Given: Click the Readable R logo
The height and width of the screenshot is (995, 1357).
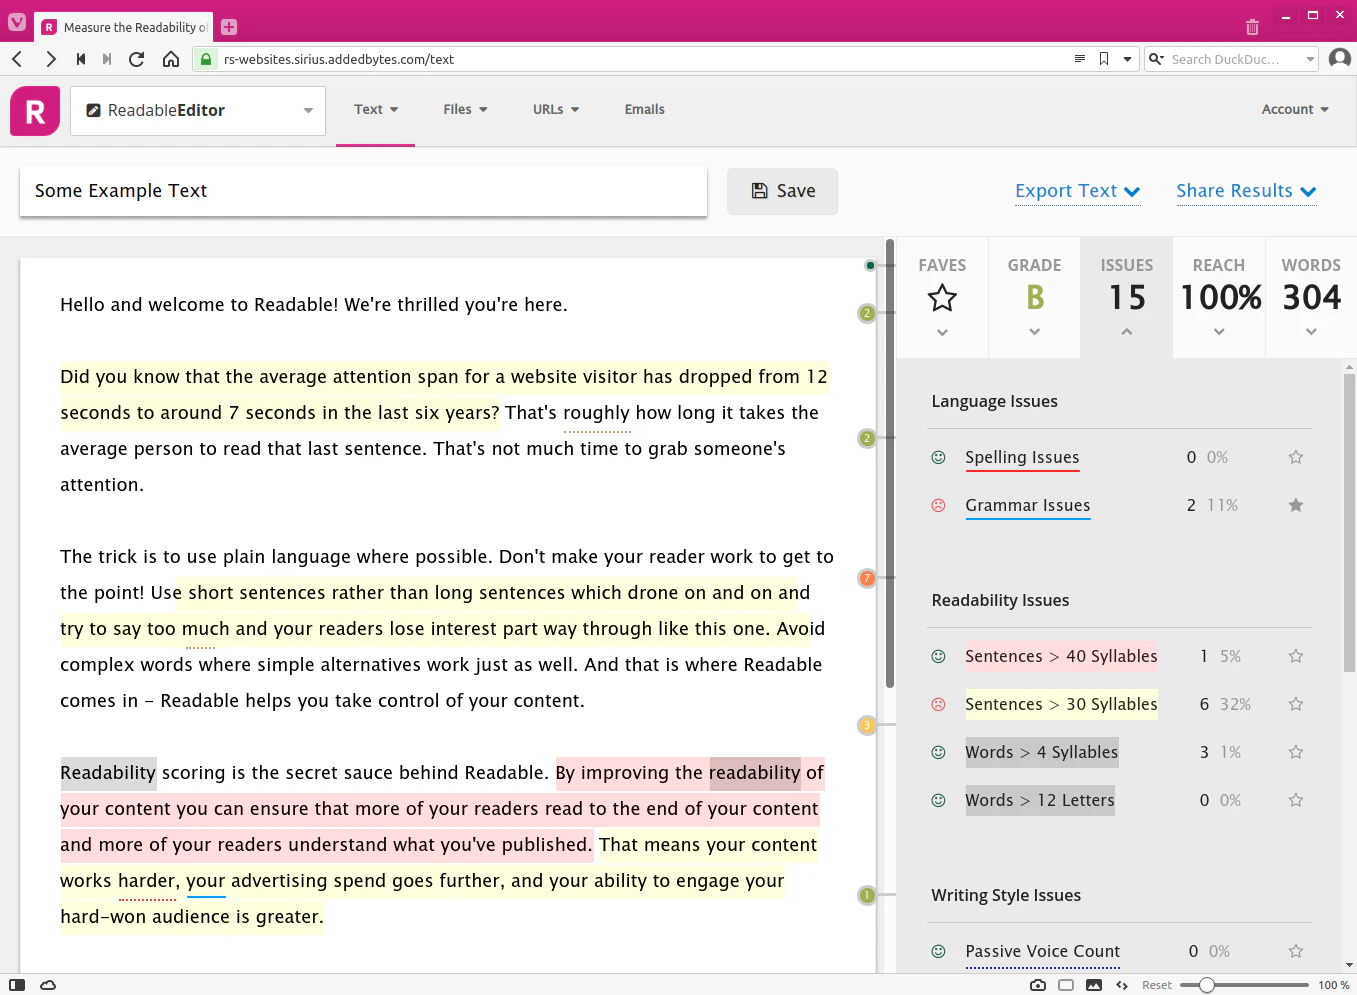Looking at the screenshot, I should point(34,110).
